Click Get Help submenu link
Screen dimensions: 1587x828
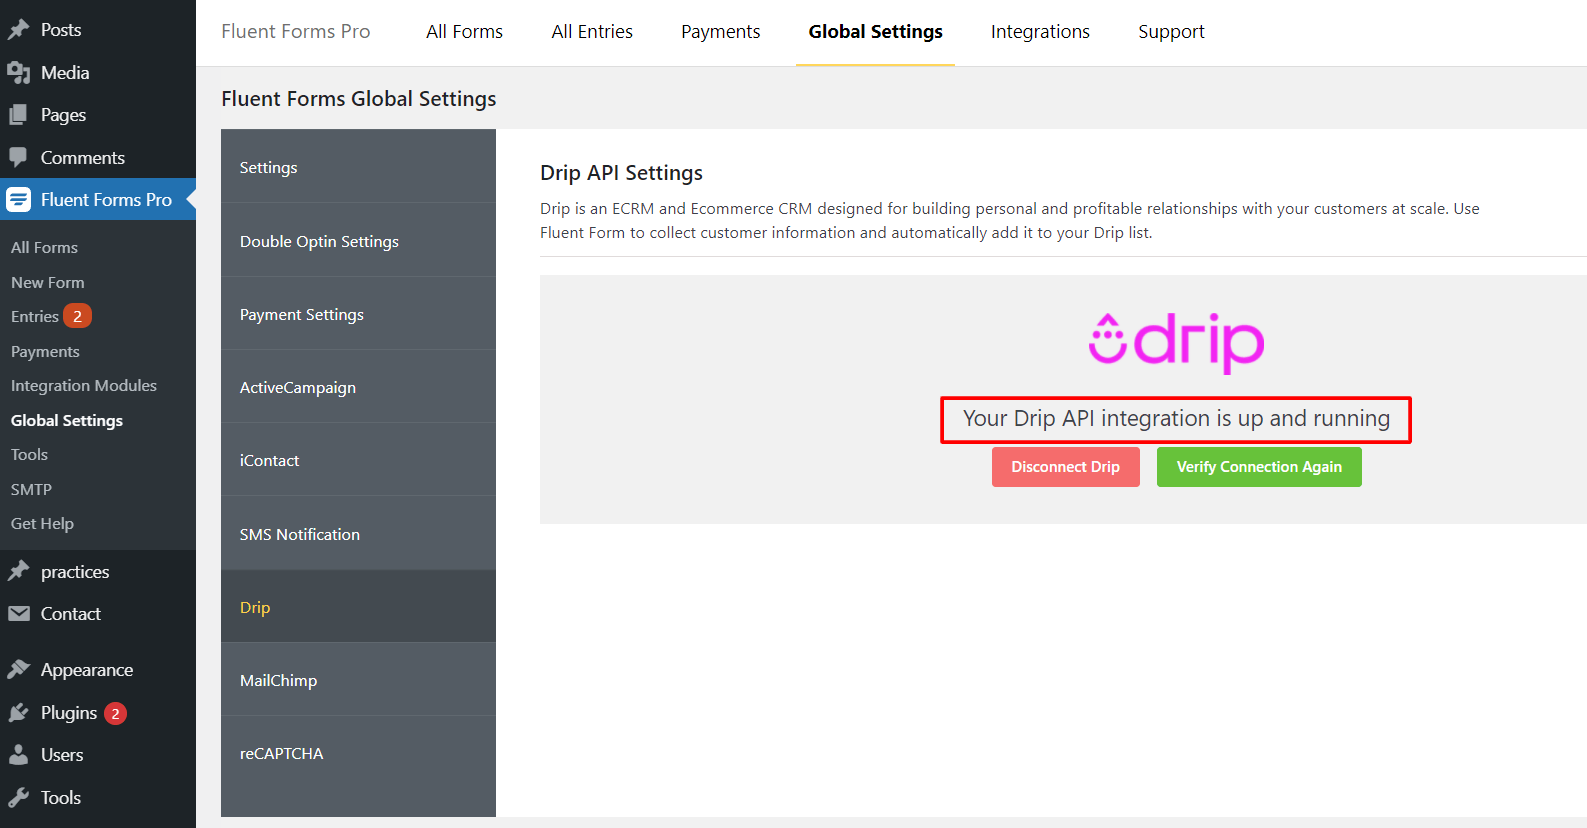[x=42, y=523]
